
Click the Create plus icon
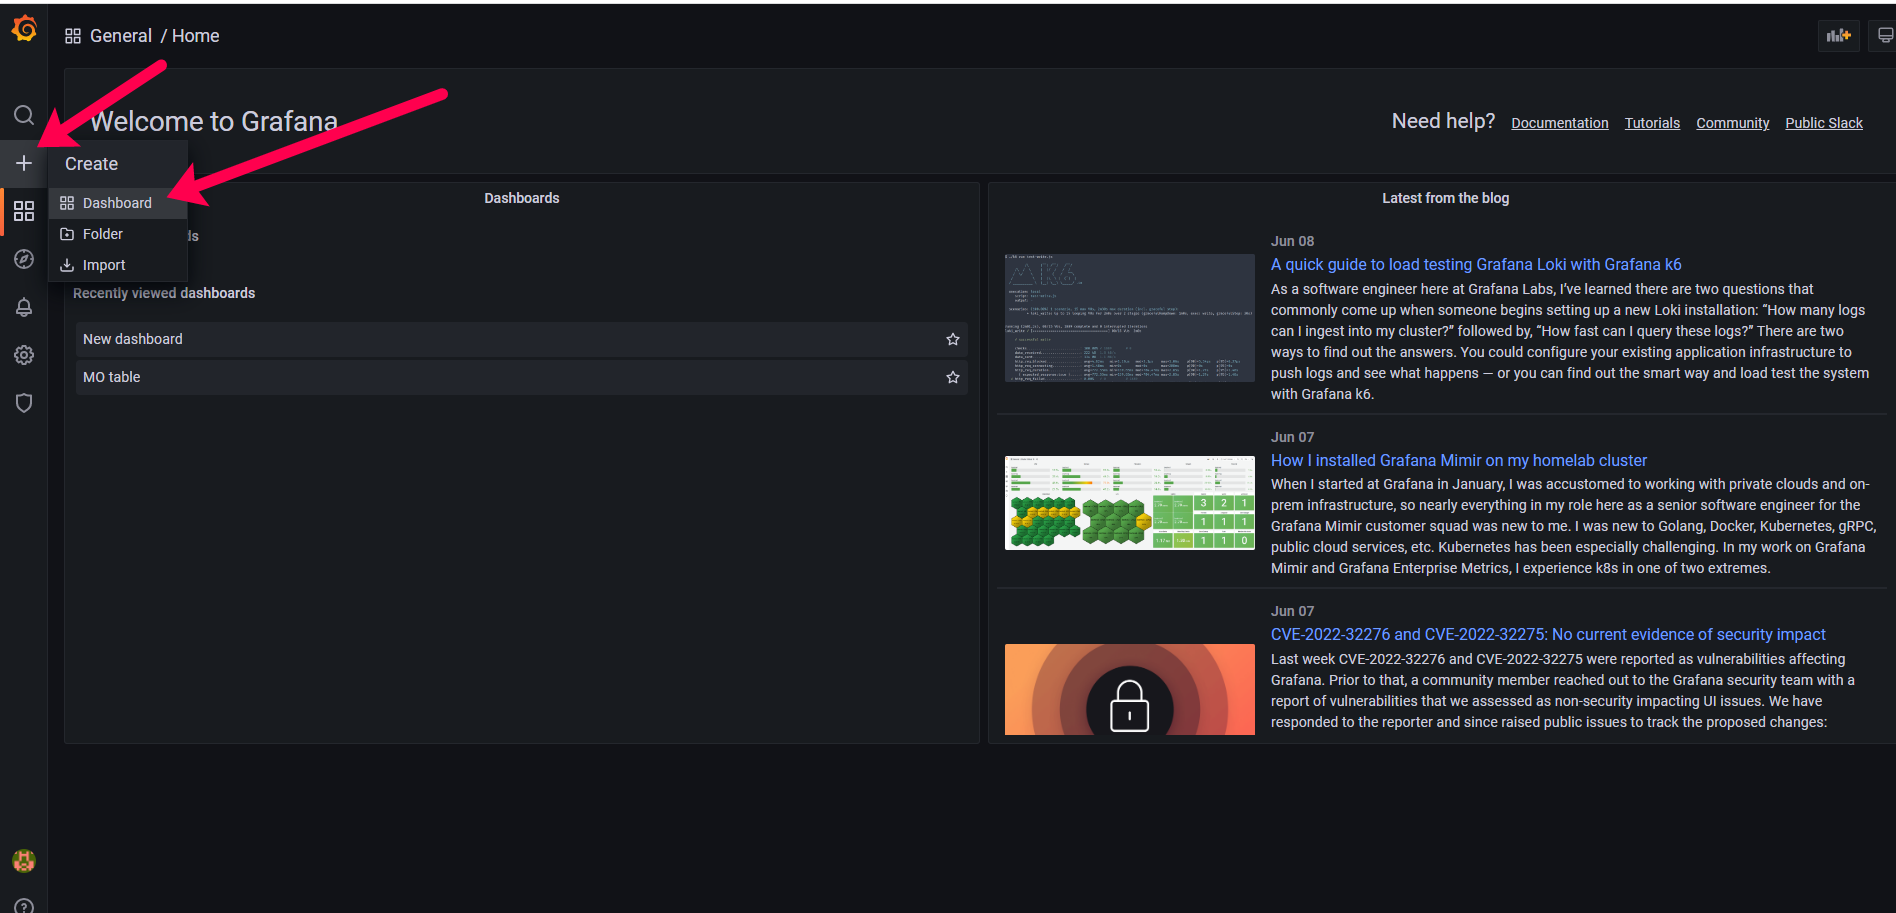pos(24,163)
